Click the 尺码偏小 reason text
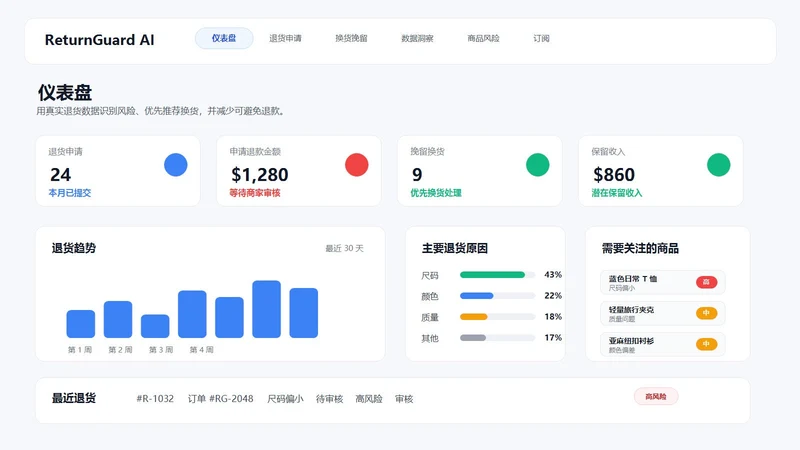The height and width of the screenshot is (450, 800). 285,398
